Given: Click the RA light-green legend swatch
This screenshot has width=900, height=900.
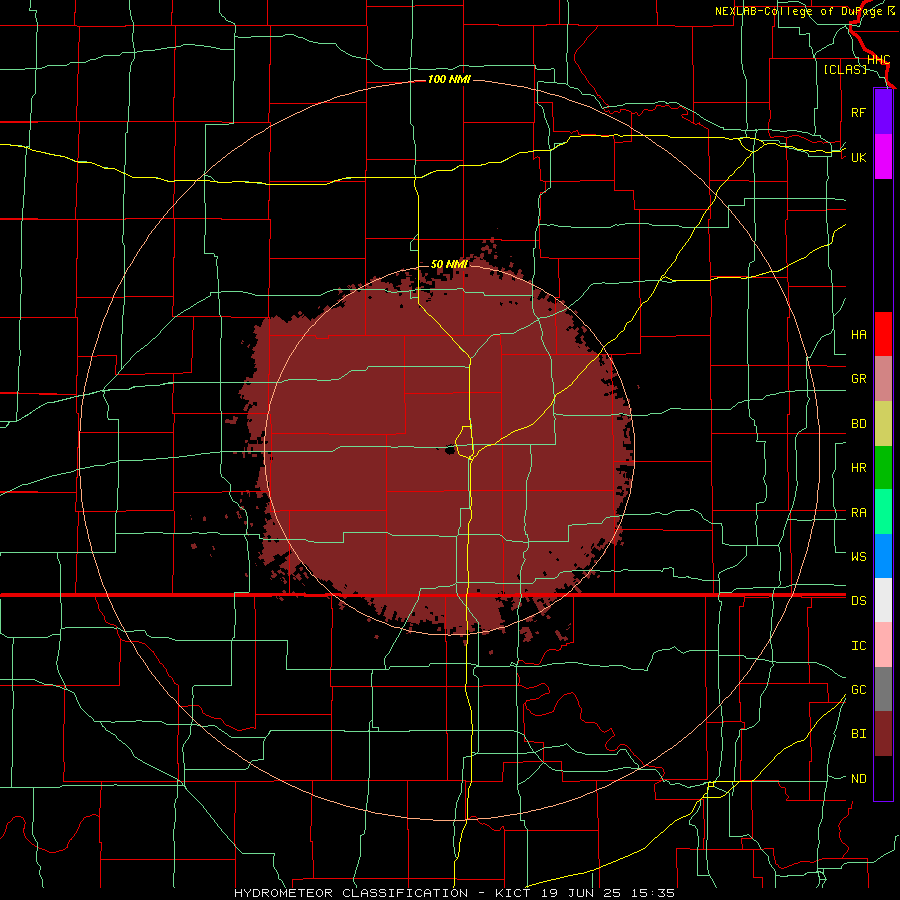Looking at the screenshot, I should (x=883, y=512).
